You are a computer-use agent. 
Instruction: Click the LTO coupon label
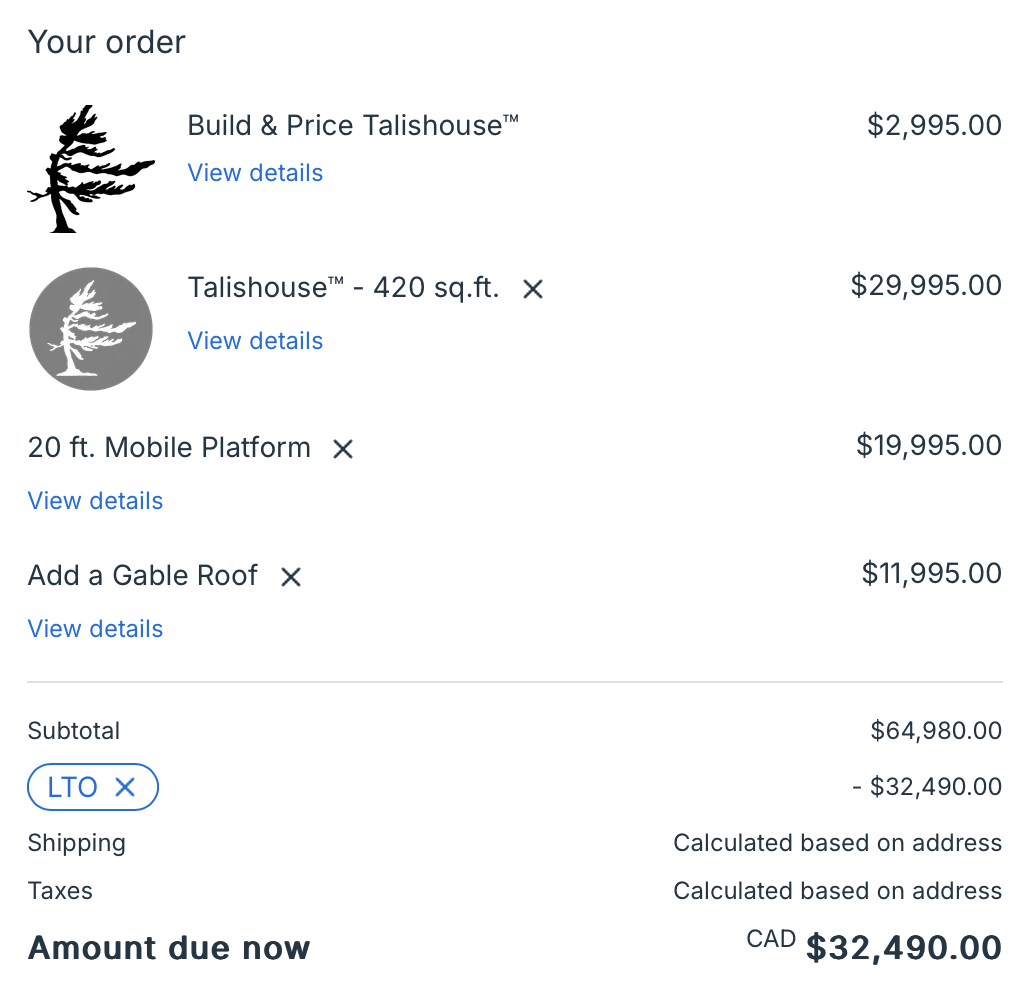(x=73, y=788)
